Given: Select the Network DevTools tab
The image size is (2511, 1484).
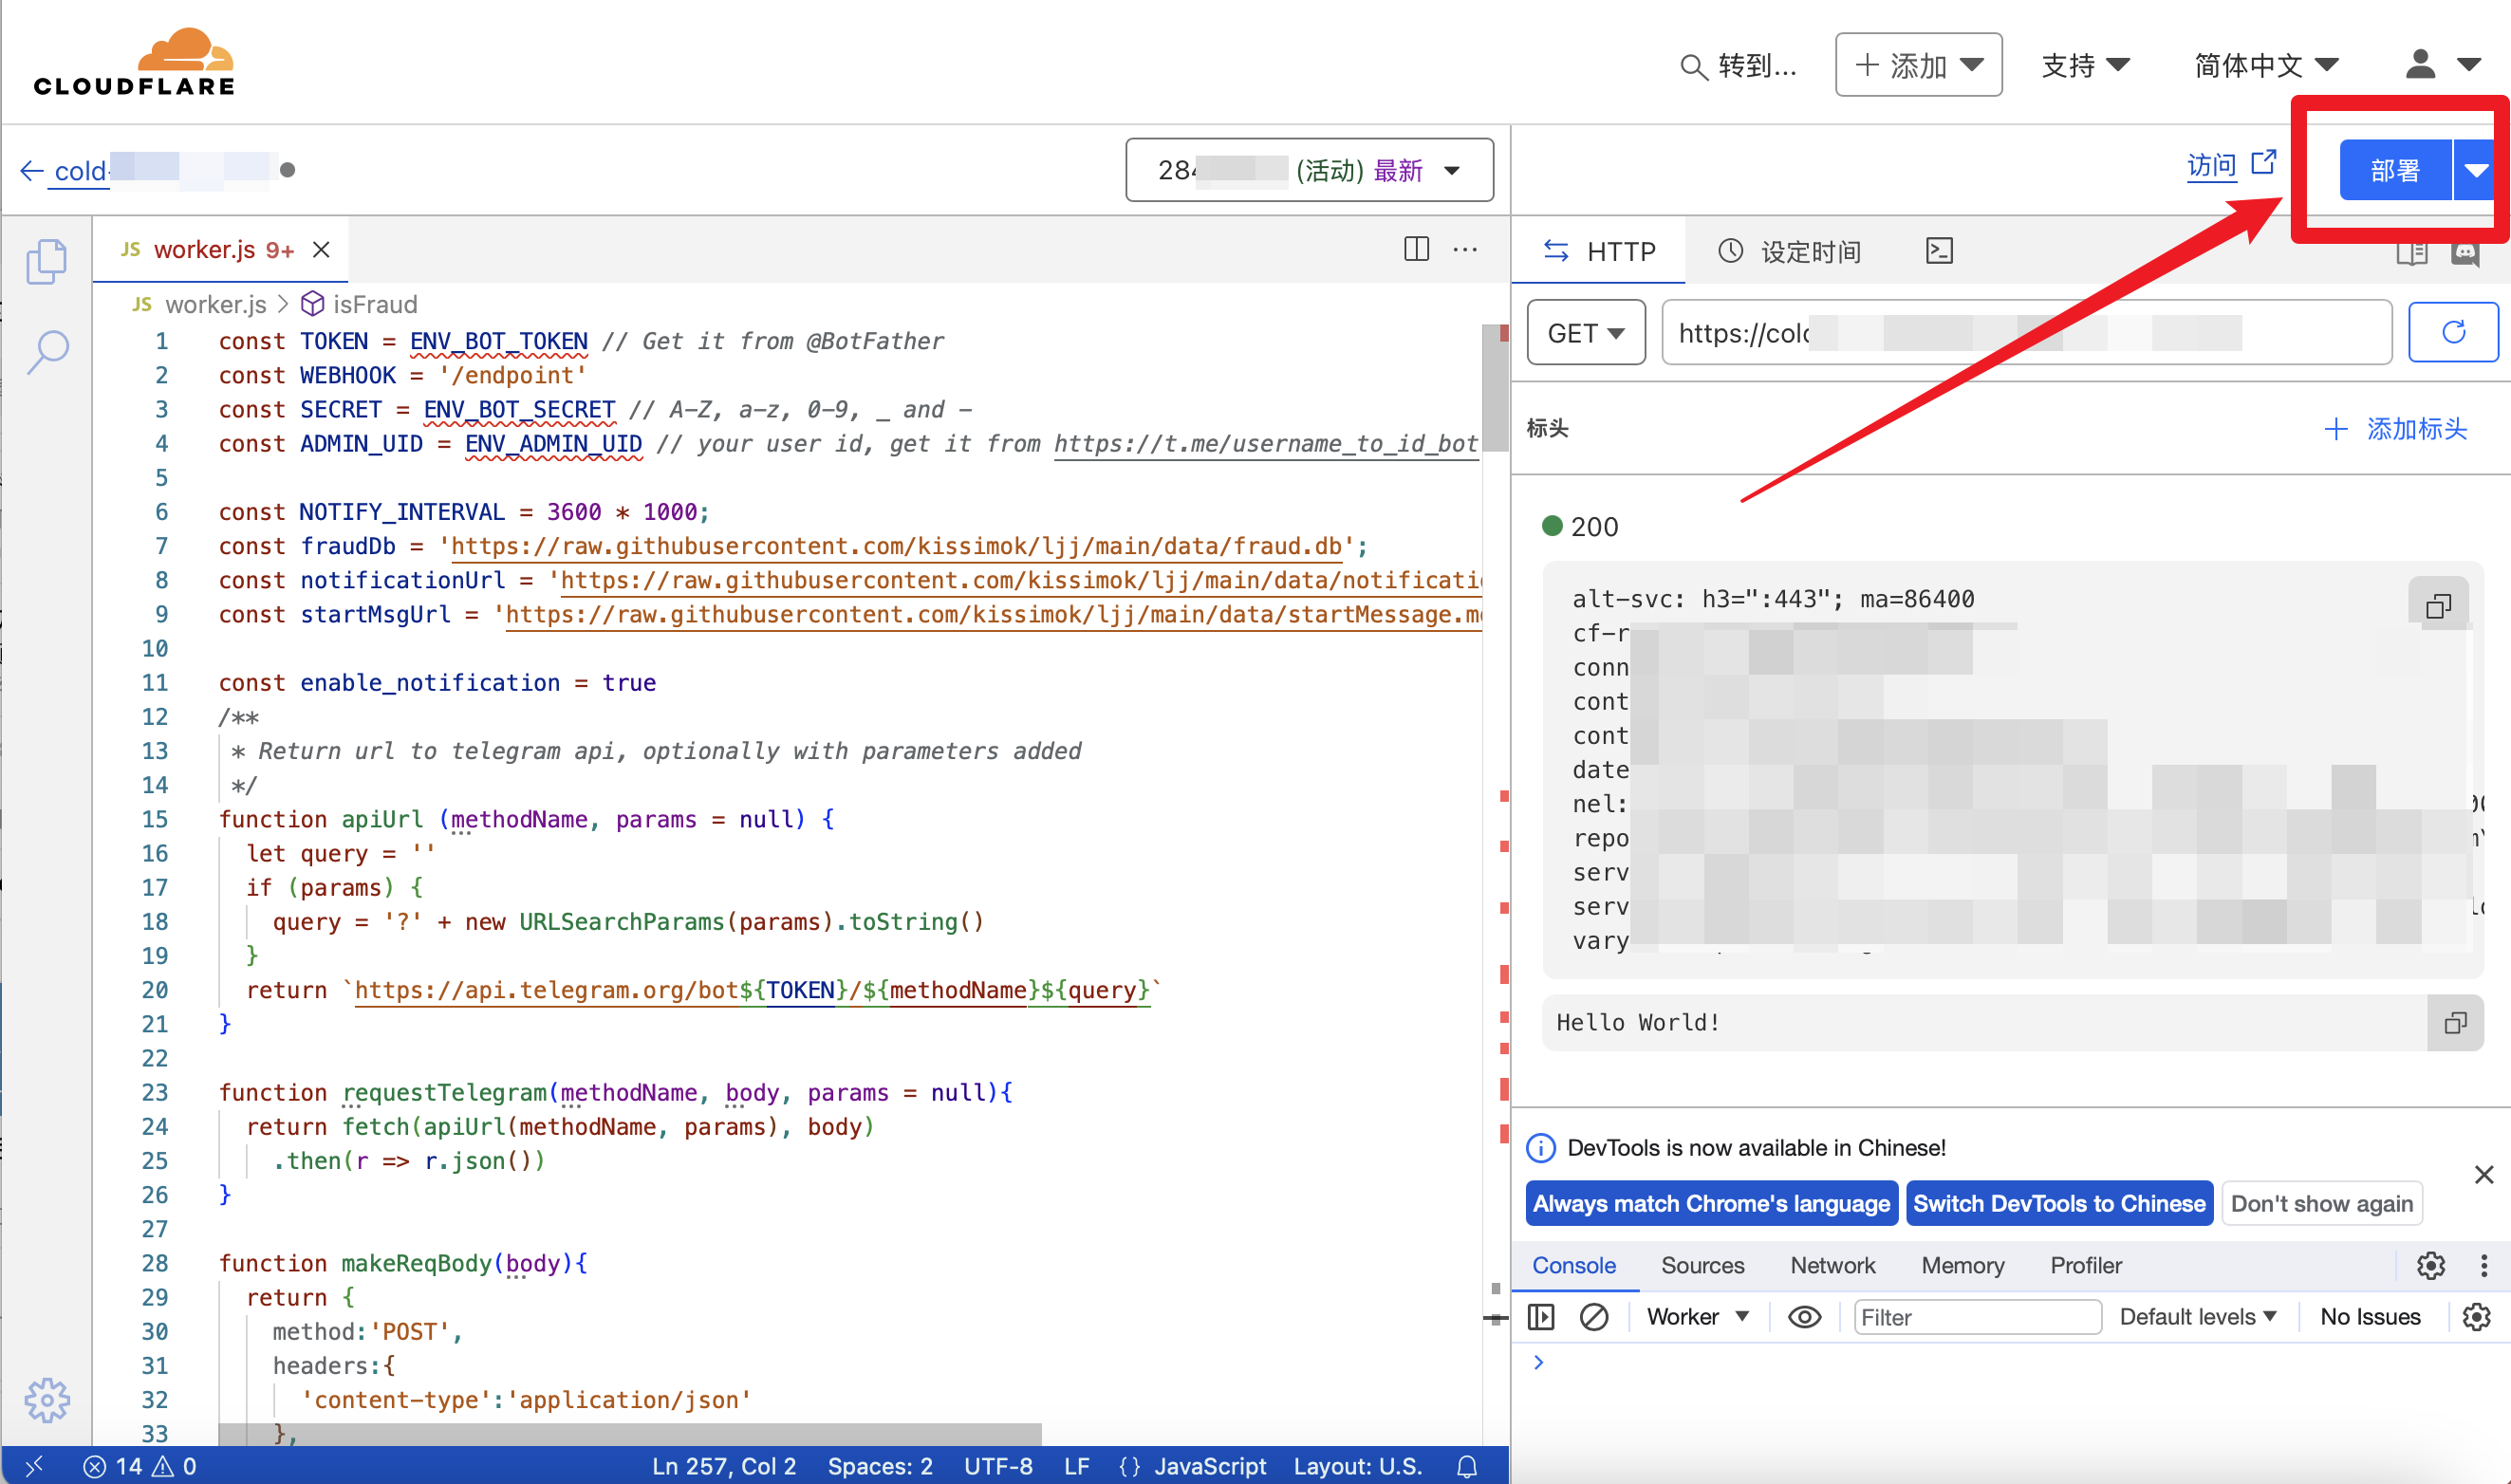Looking at the screenshot, I should [1833, 1265].
